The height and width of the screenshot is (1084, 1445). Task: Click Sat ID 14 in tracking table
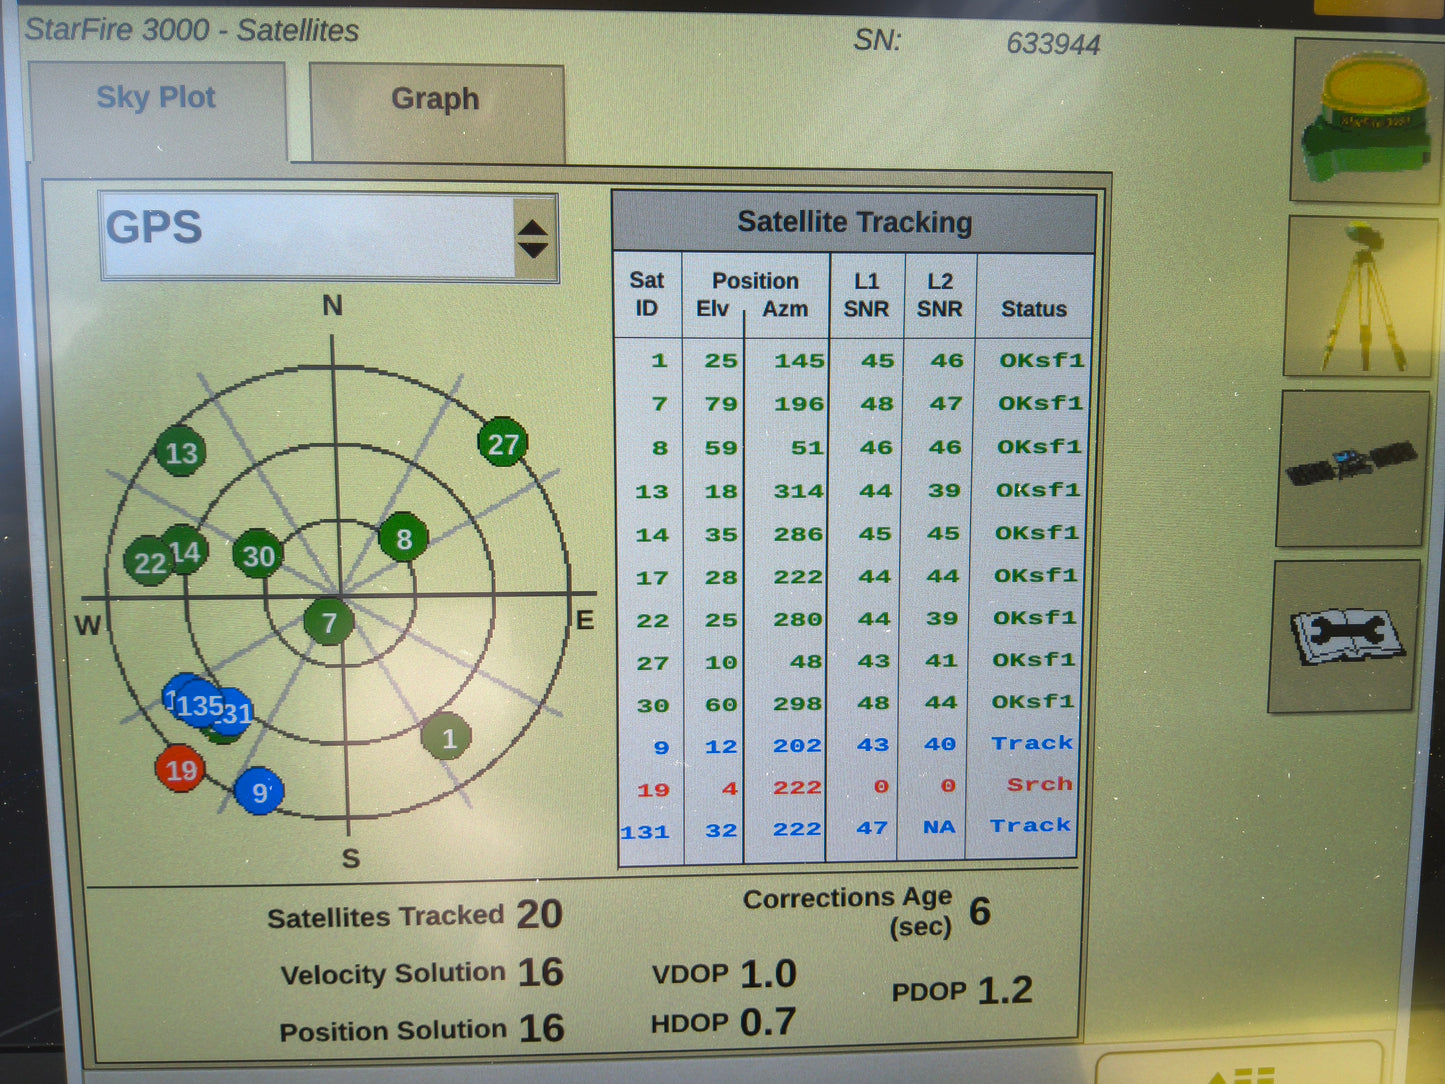click(x=652, y=535)
